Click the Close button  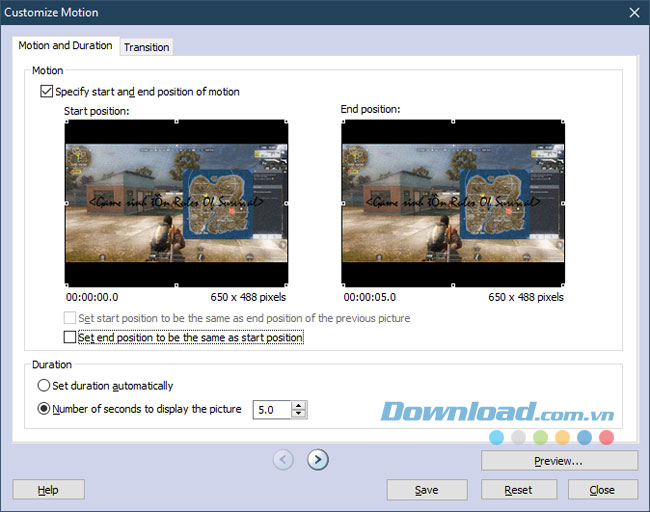(602, 490)
